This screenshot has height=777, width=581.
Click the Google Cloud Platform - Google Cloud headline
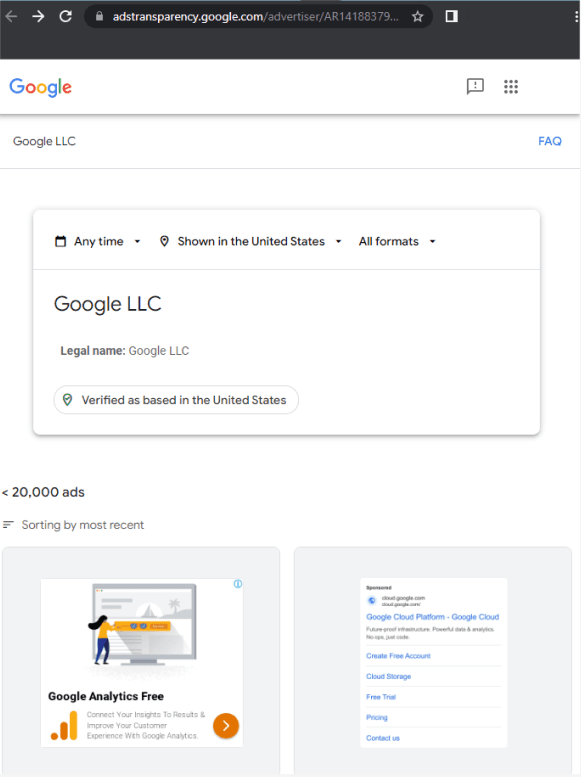pyautogui.click(x=432, y=617)
